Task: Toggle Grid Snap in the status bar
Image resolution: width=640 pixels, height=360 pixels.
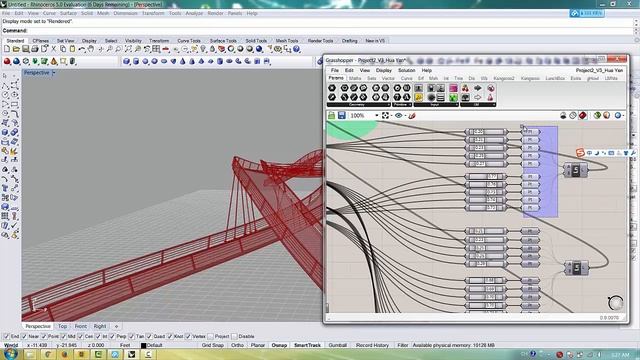Action: (213, 345)
